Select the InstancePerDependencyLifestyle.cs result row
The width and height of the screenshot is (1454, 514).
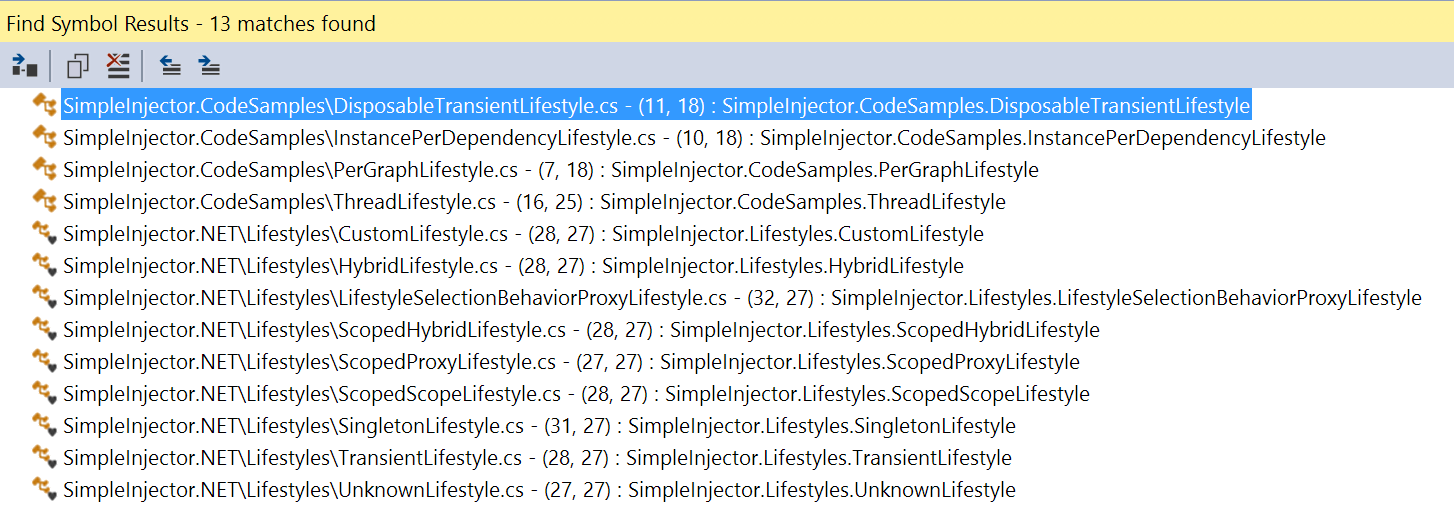pos(694,138)
